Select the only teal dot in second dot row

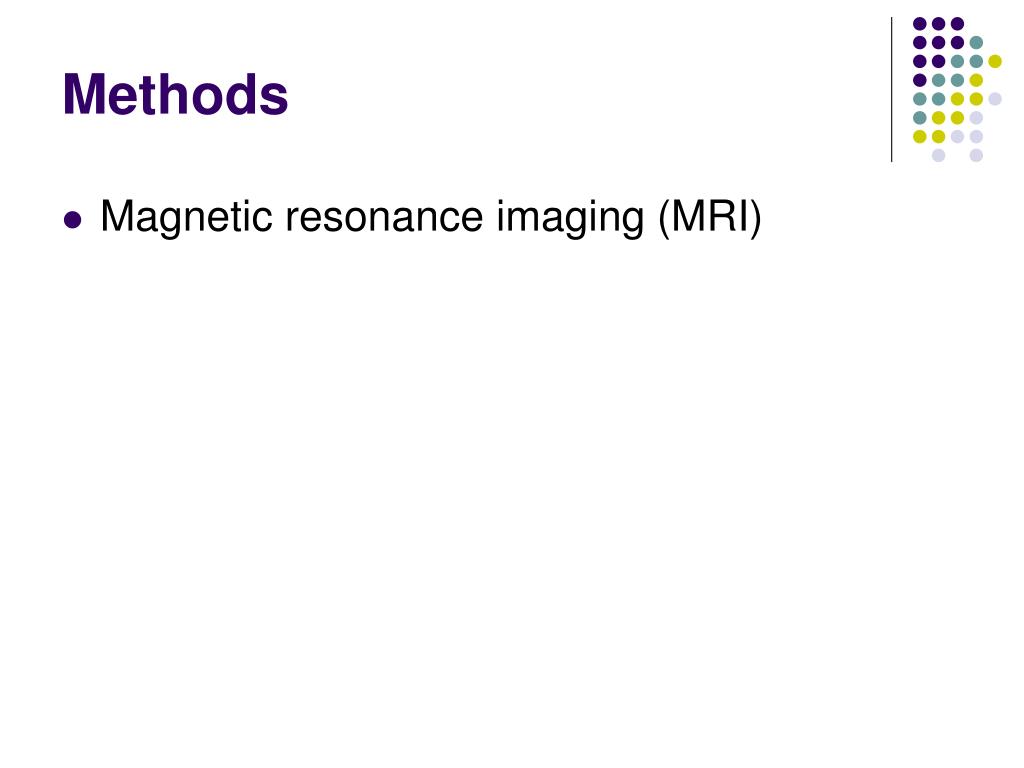(976, 43)
